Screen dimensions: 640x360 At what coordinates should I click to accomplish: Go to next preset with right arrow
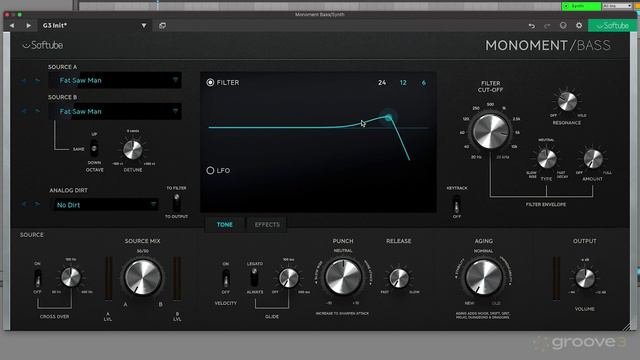[x=28, y=25]
